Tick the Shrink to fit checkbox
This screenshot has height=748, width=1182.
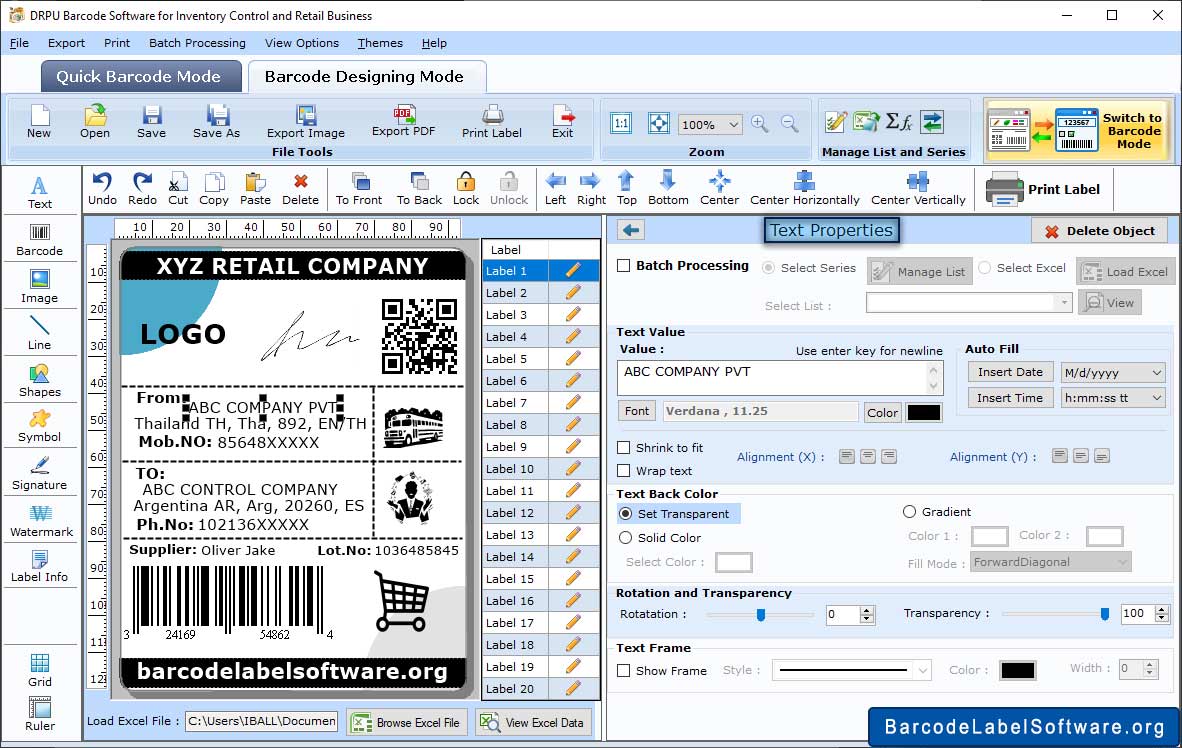[x=623, y=448]
